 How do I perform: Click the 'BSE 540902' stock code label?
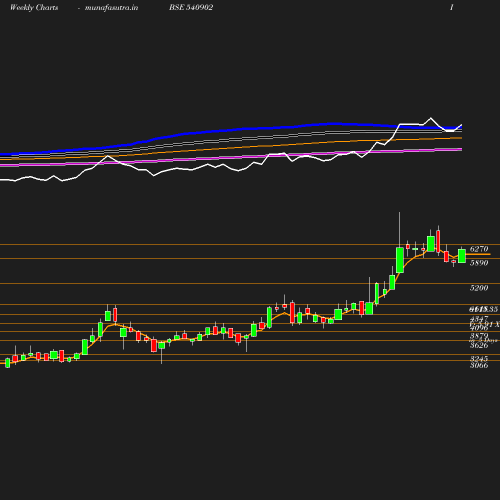pyautogui.click(x=191, y=7)
